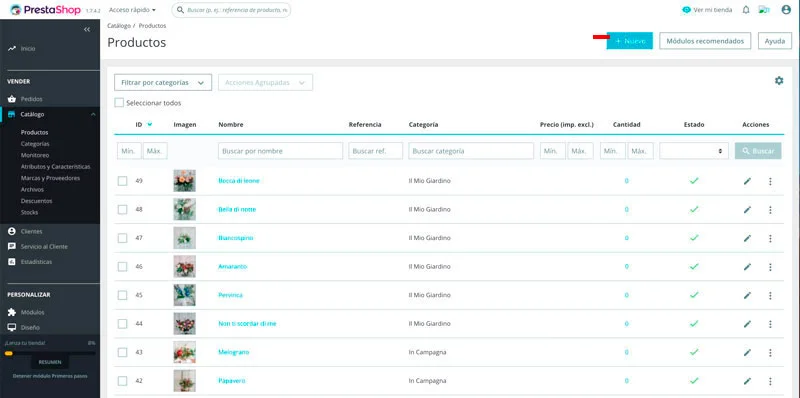
Task: Click the RESUMEN button in sidebar
Action: pyautogui.click(x=50, y=362)
